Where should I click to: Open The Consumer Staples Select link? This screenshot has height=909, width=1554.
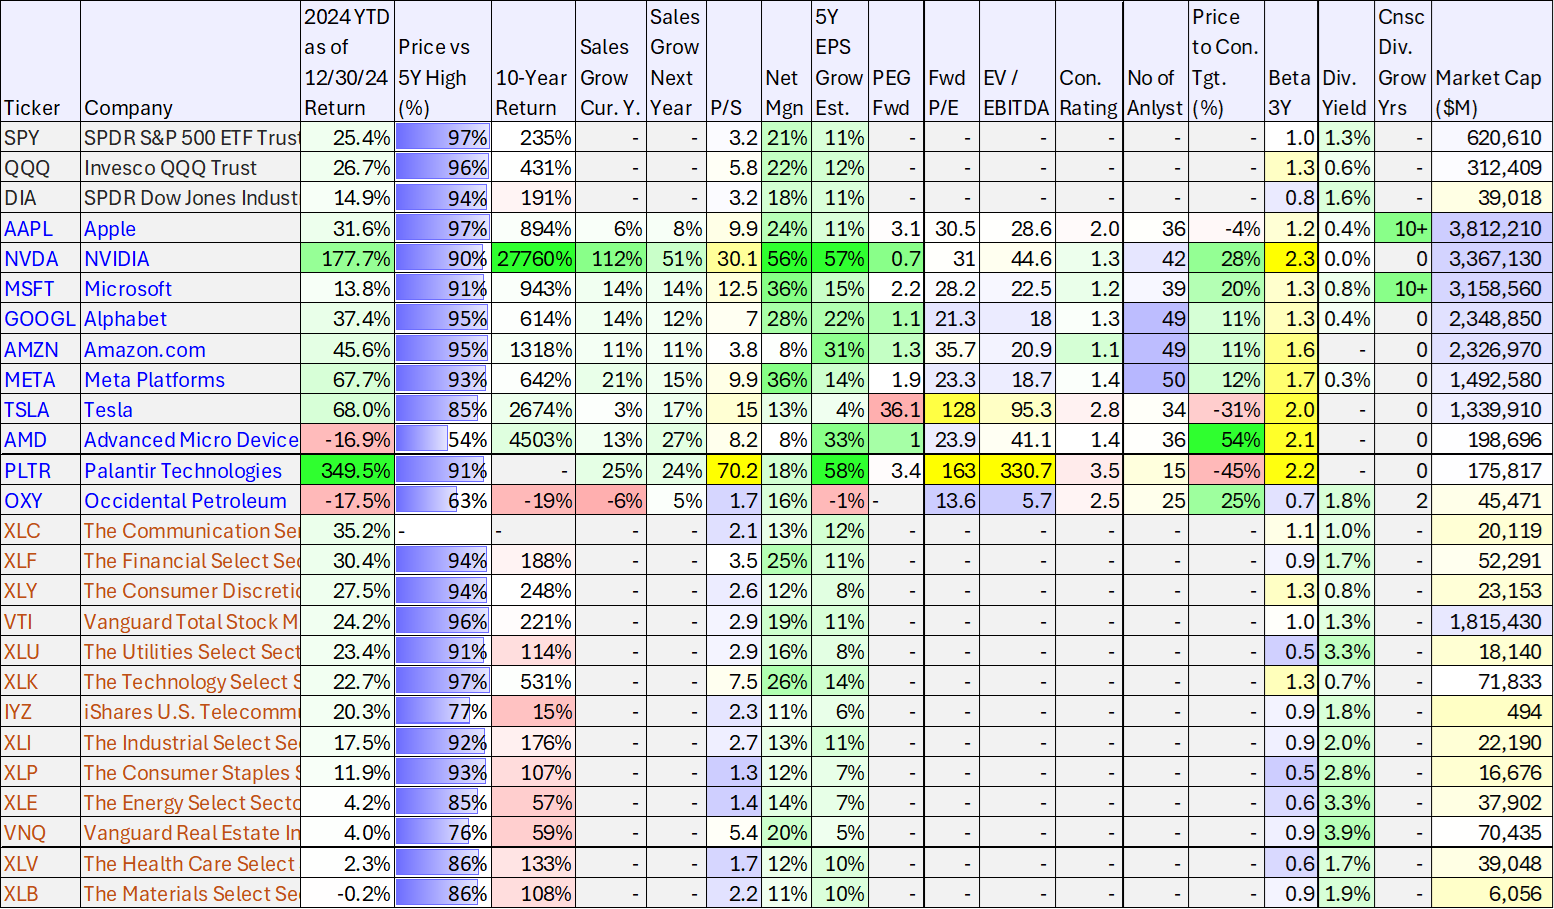coord(192,773)
